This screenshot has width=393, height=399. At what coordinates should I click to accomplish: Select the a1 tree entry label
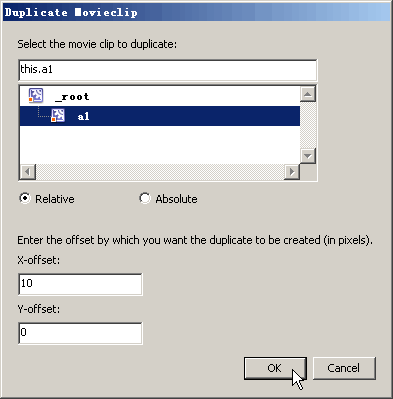(83, 116)
